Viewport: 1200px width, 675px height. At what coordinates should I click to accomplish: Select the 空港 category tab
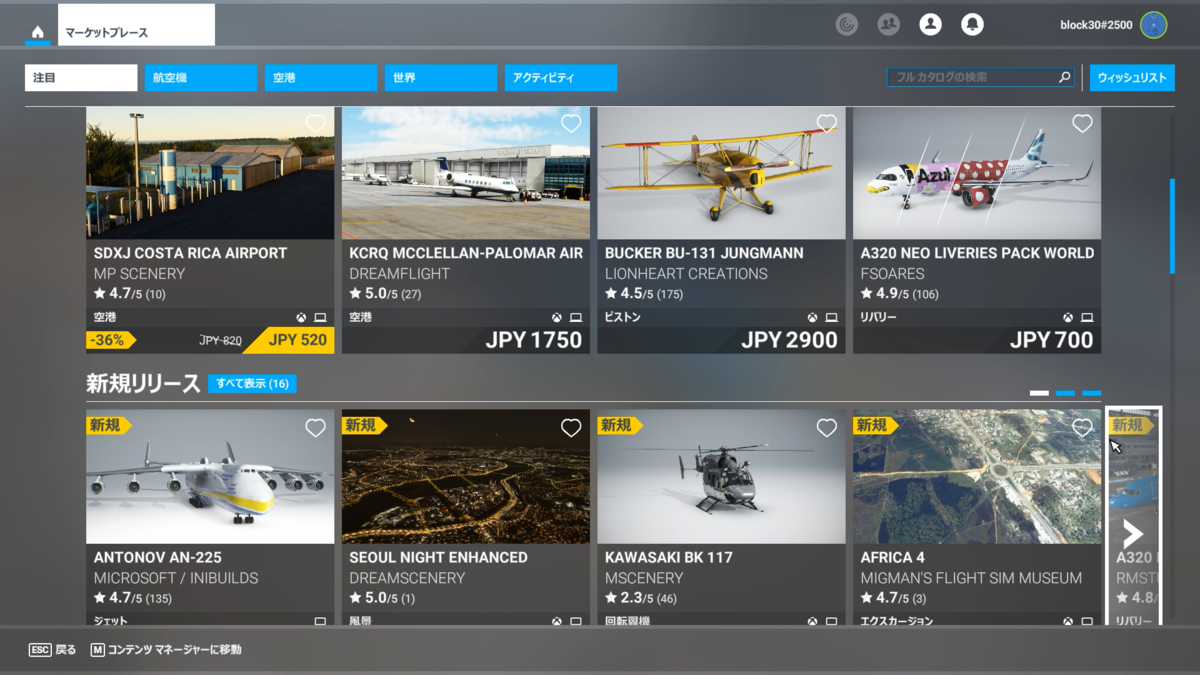point(321,78)
